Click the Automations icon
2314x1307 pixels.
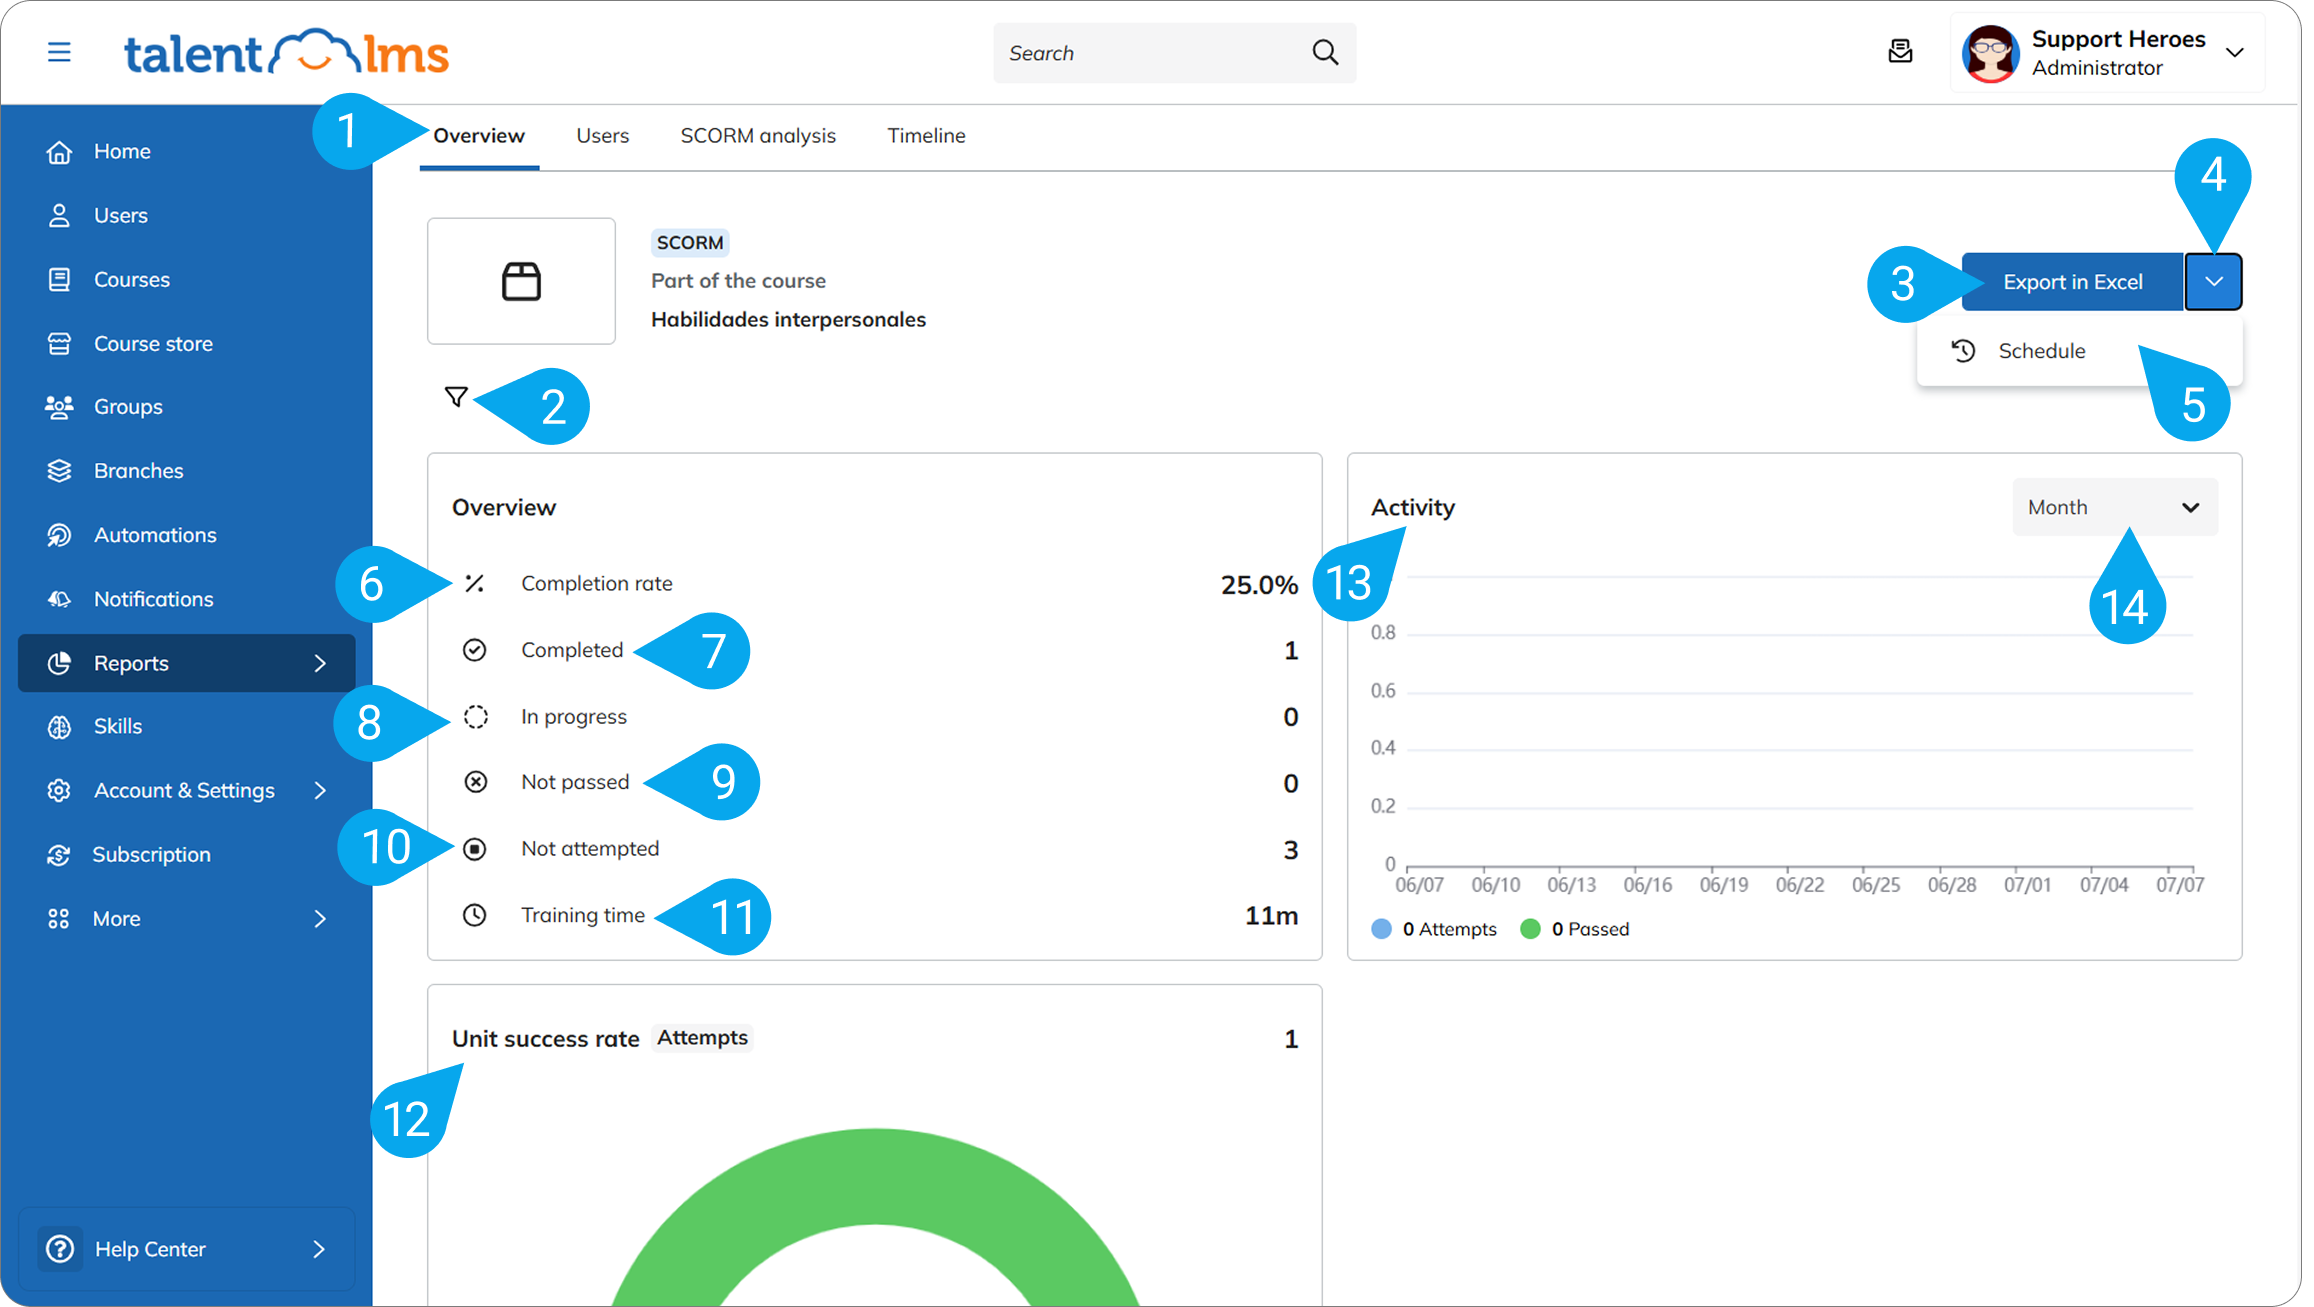tap(59, 535)
